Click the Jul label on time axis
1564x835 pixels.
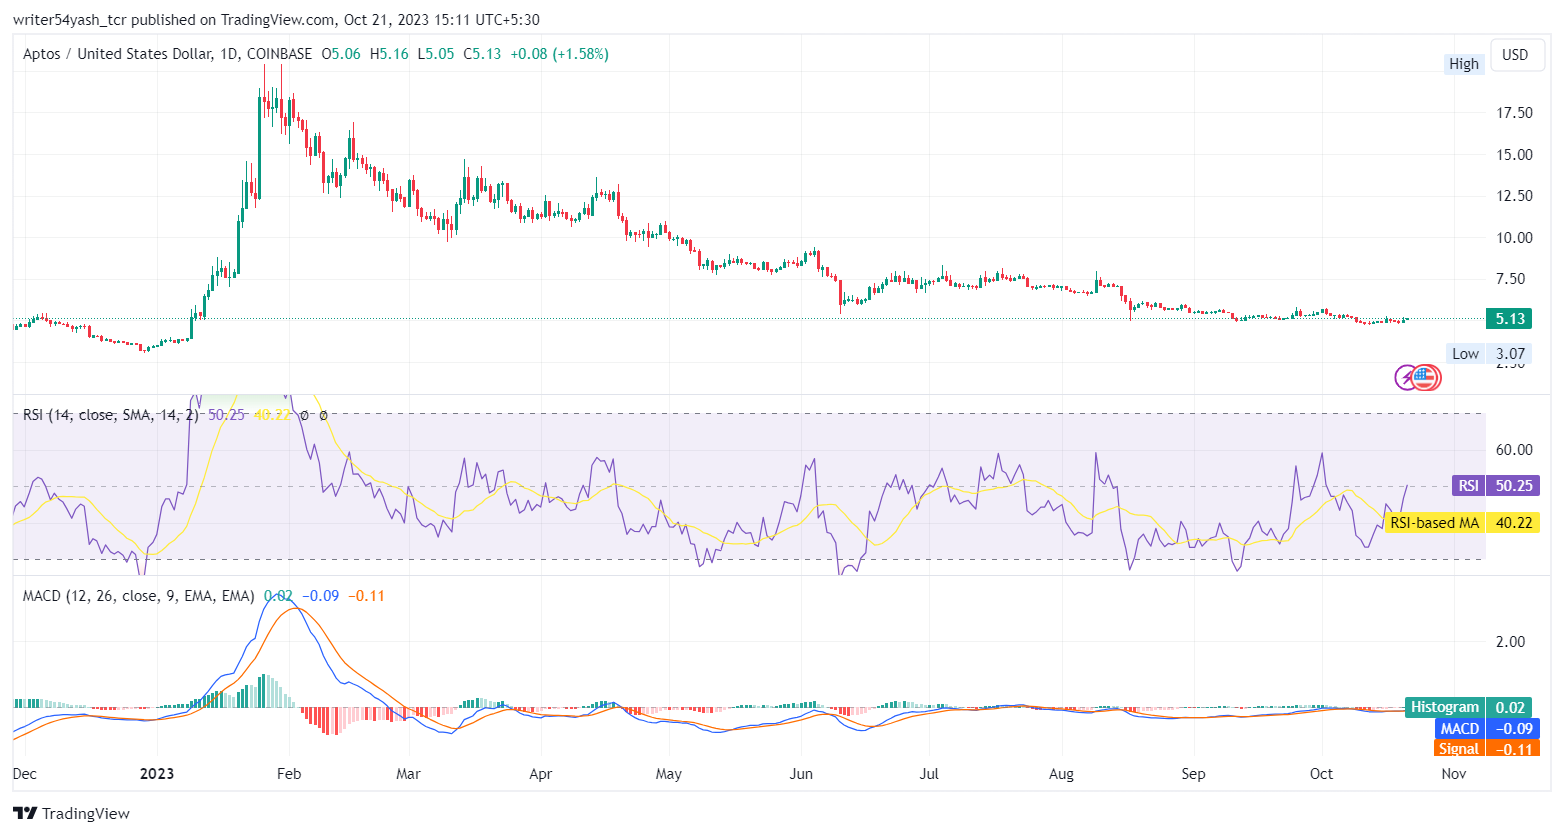929,774
